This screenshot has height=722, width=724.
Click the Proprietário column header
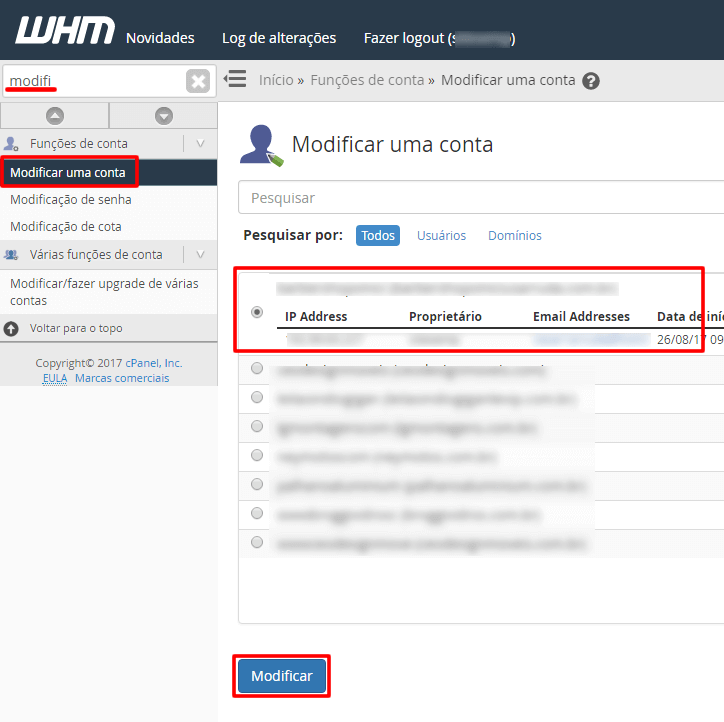[445, 317]
